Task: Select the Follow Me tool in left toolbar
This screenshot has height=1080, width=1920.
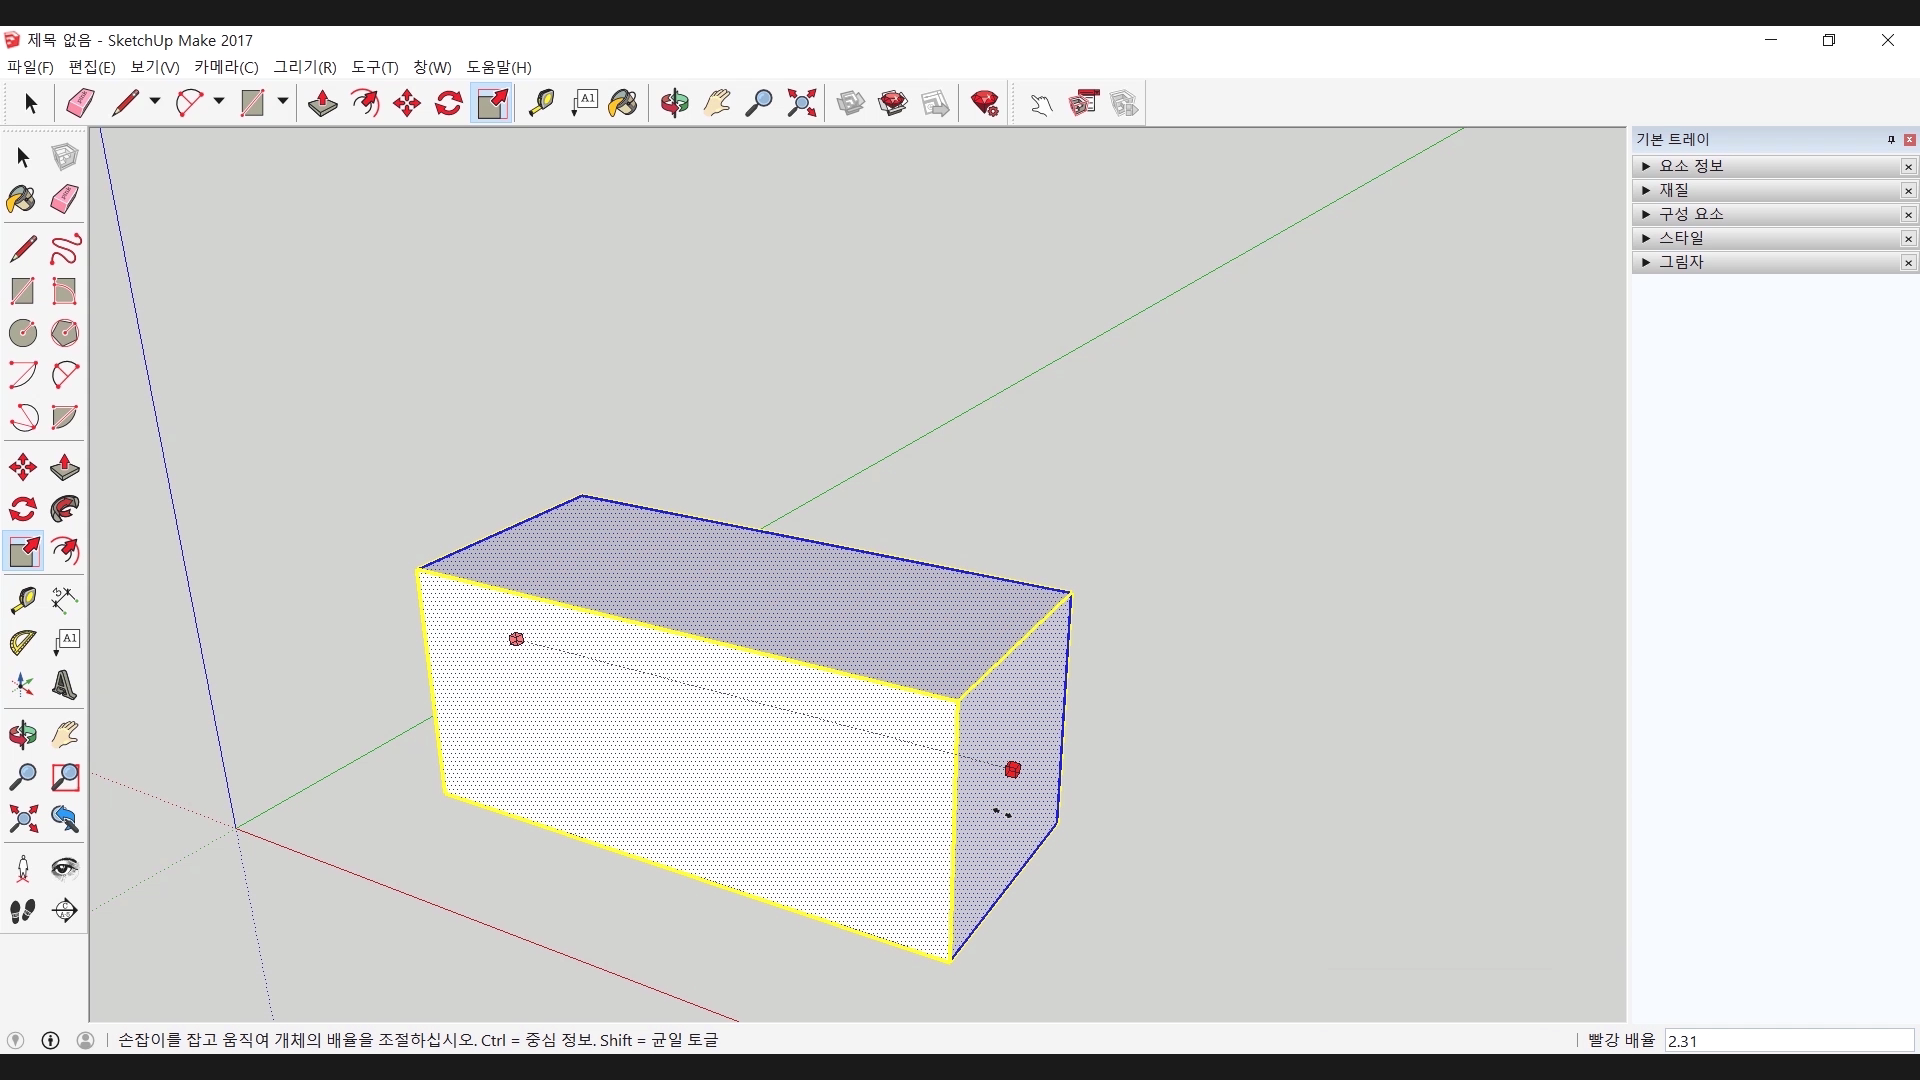Action: point(65,510)
